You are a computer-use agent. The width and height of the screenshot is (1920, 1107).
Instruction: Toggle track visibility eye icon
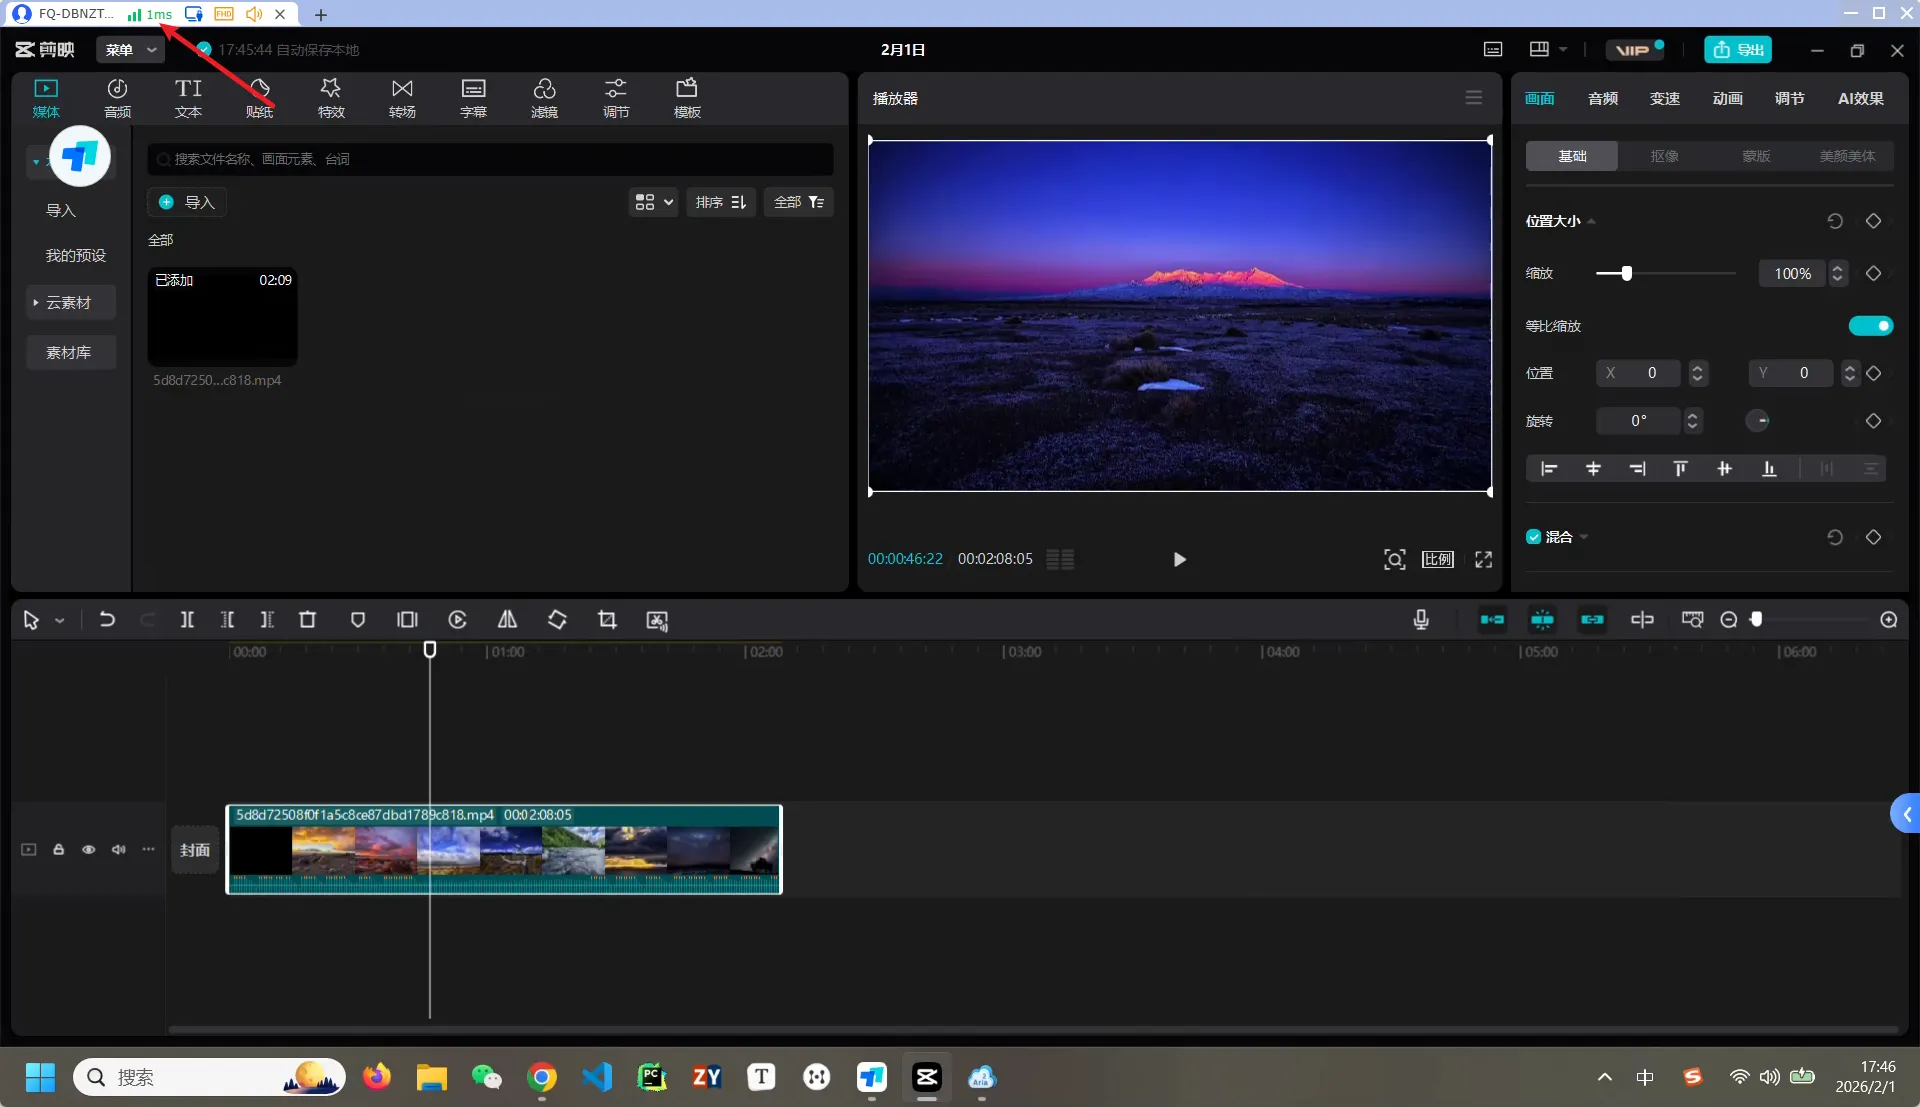[x=89, y=849]
